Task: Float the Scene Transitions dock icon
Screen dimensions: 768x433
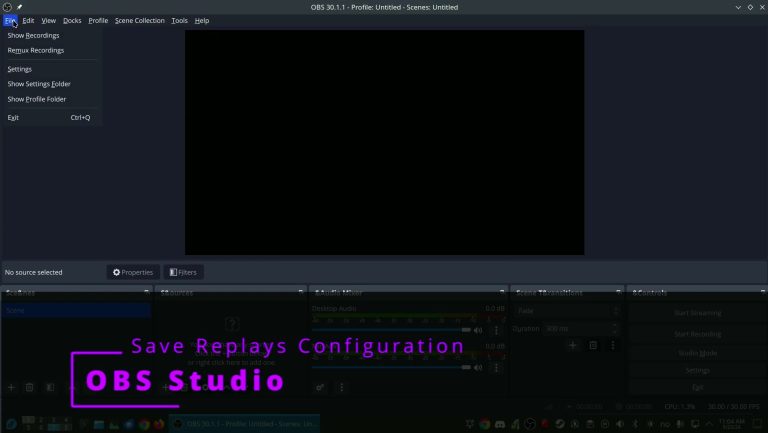Action: pyautogui.click(x=619, y=292)
